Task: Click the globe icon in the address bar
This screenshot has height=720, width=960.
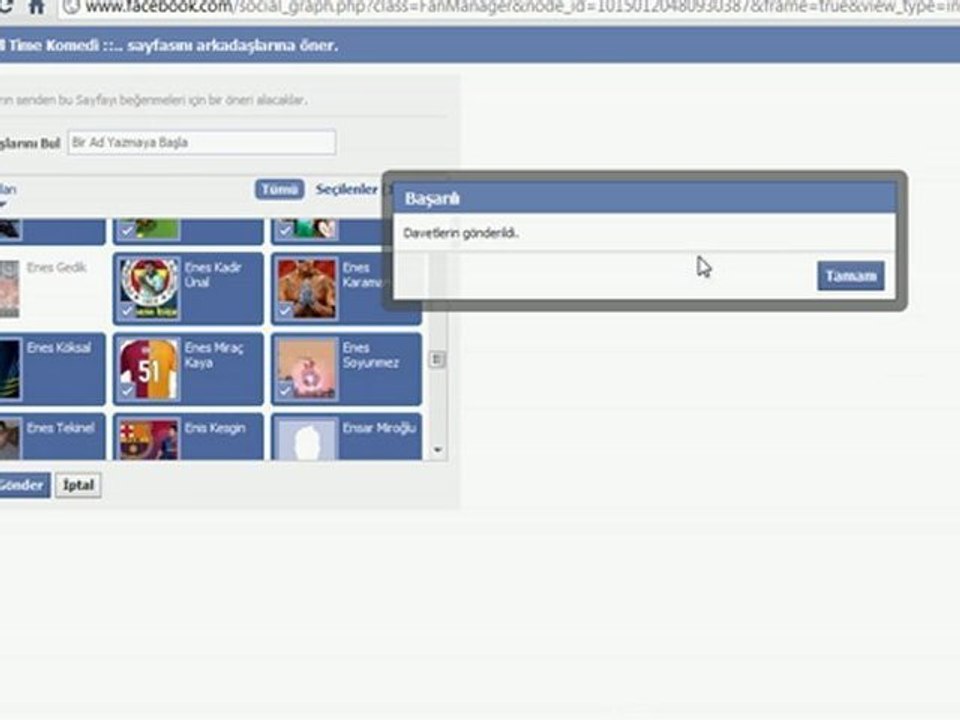Action: click(72, 7)
